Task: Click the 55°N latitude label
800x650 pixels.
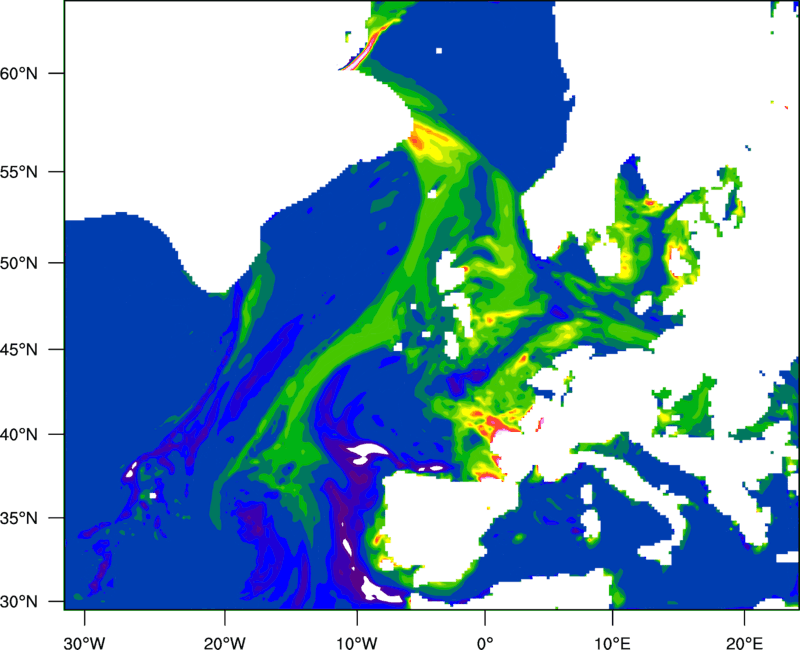Action: (19, 172)
